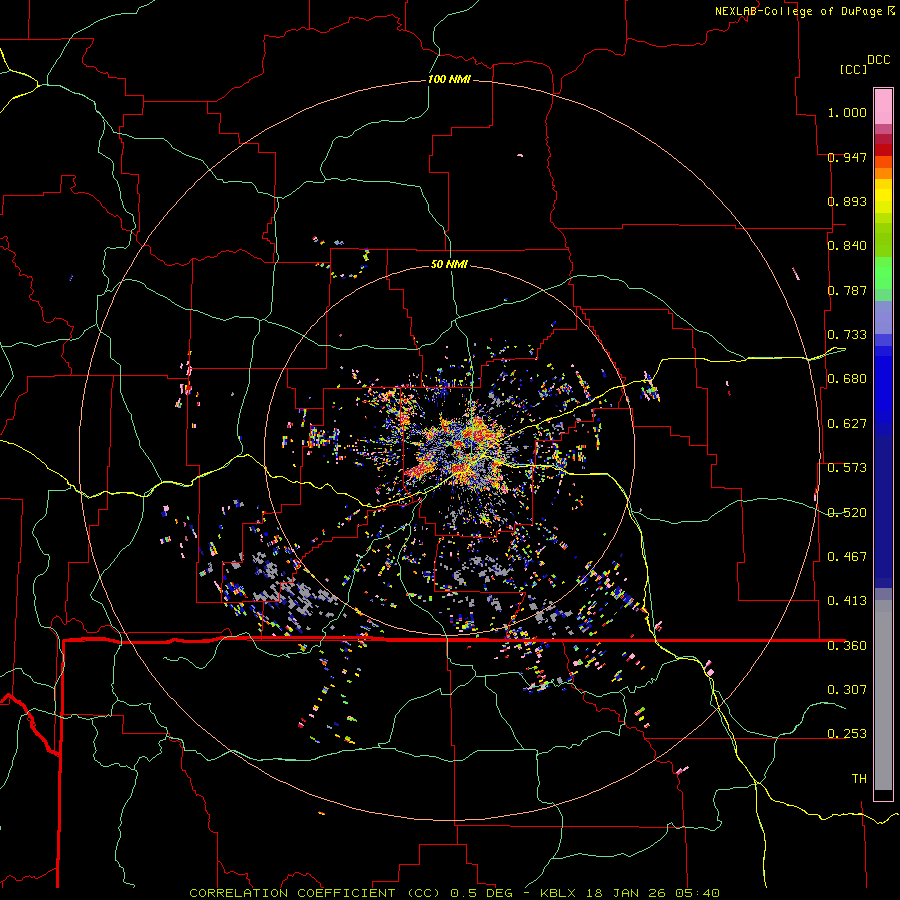900x900 pixels.
Task: Select the 1.000 scale value
Action: click(x=847, y=112)
